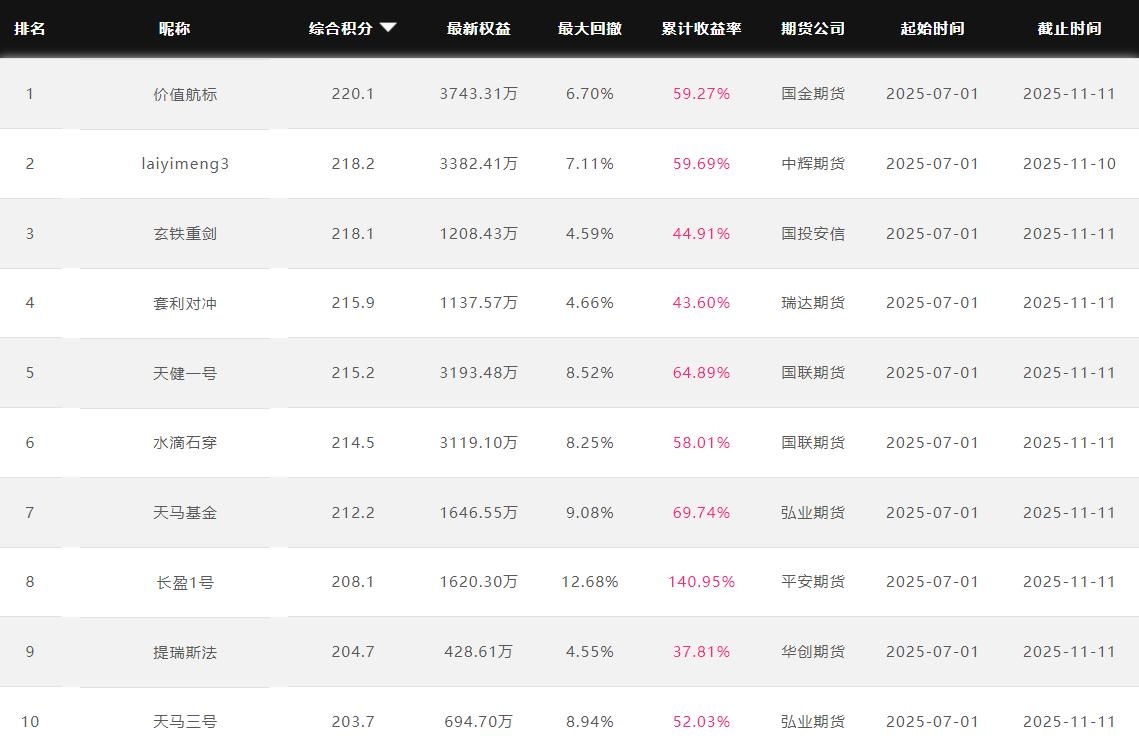The image size is (1139, 756).
Task: Click the 截止时间 column header
Action: (x=1068, y=29)
